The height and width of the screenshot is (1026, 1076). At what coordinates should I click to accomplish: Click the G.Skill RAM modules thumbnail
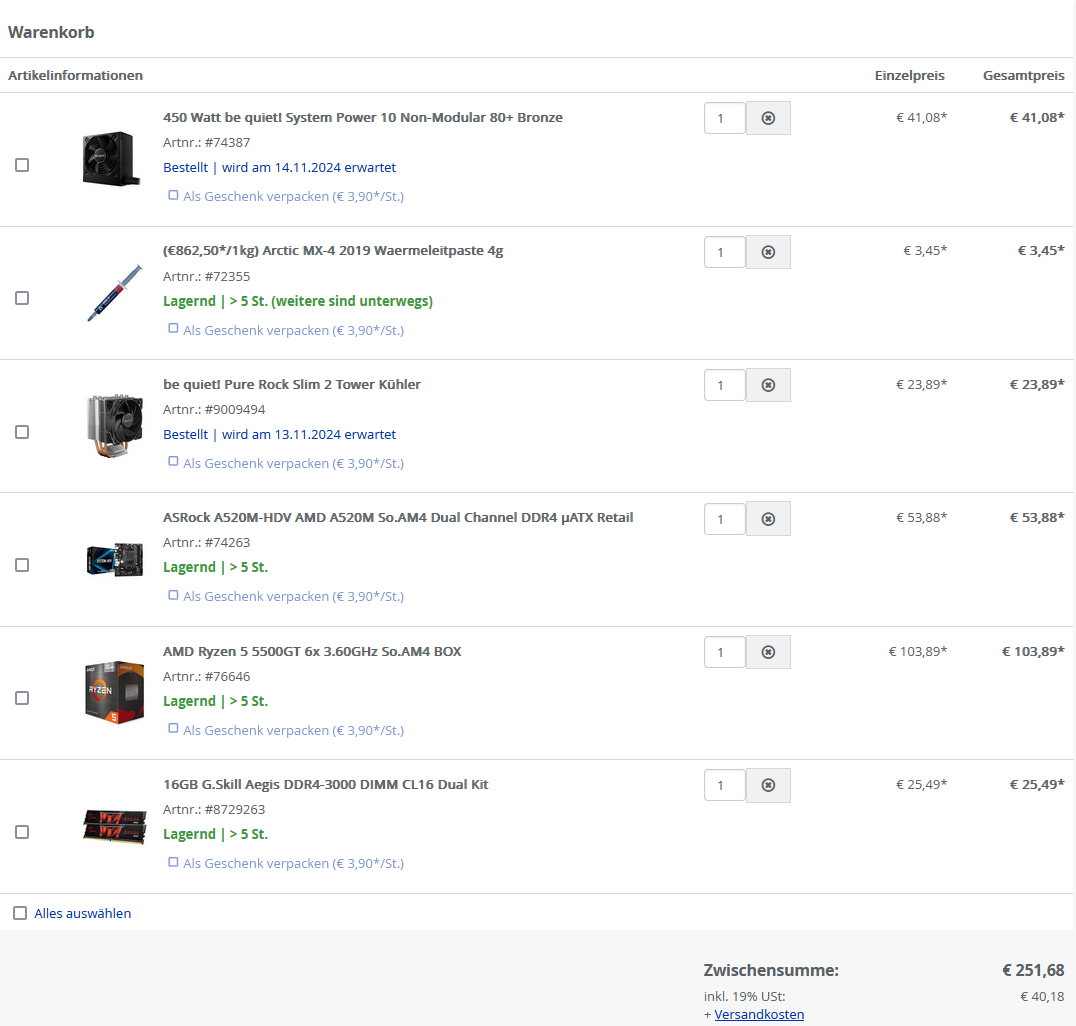115,826
